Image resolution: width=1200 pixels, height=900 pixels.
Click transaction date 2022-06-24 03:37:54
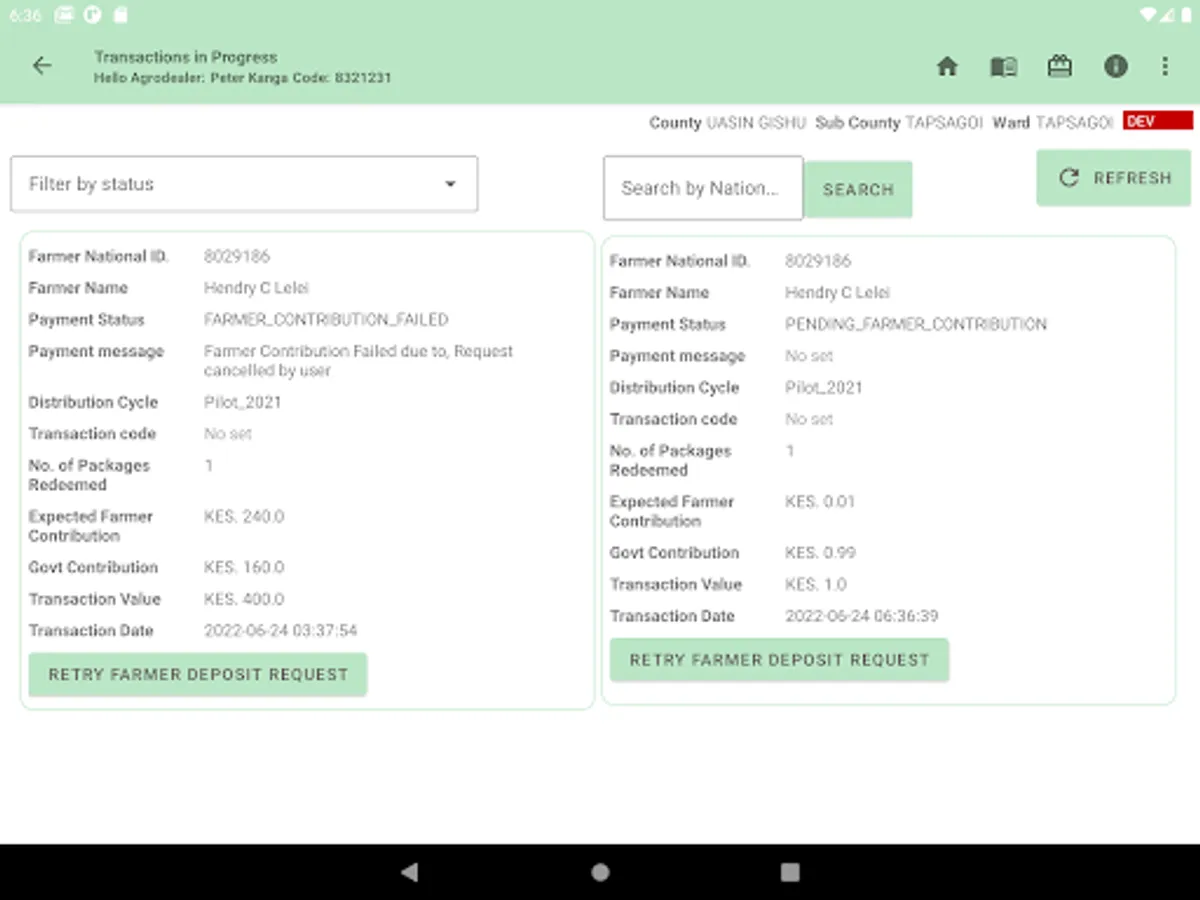[281, 631]
